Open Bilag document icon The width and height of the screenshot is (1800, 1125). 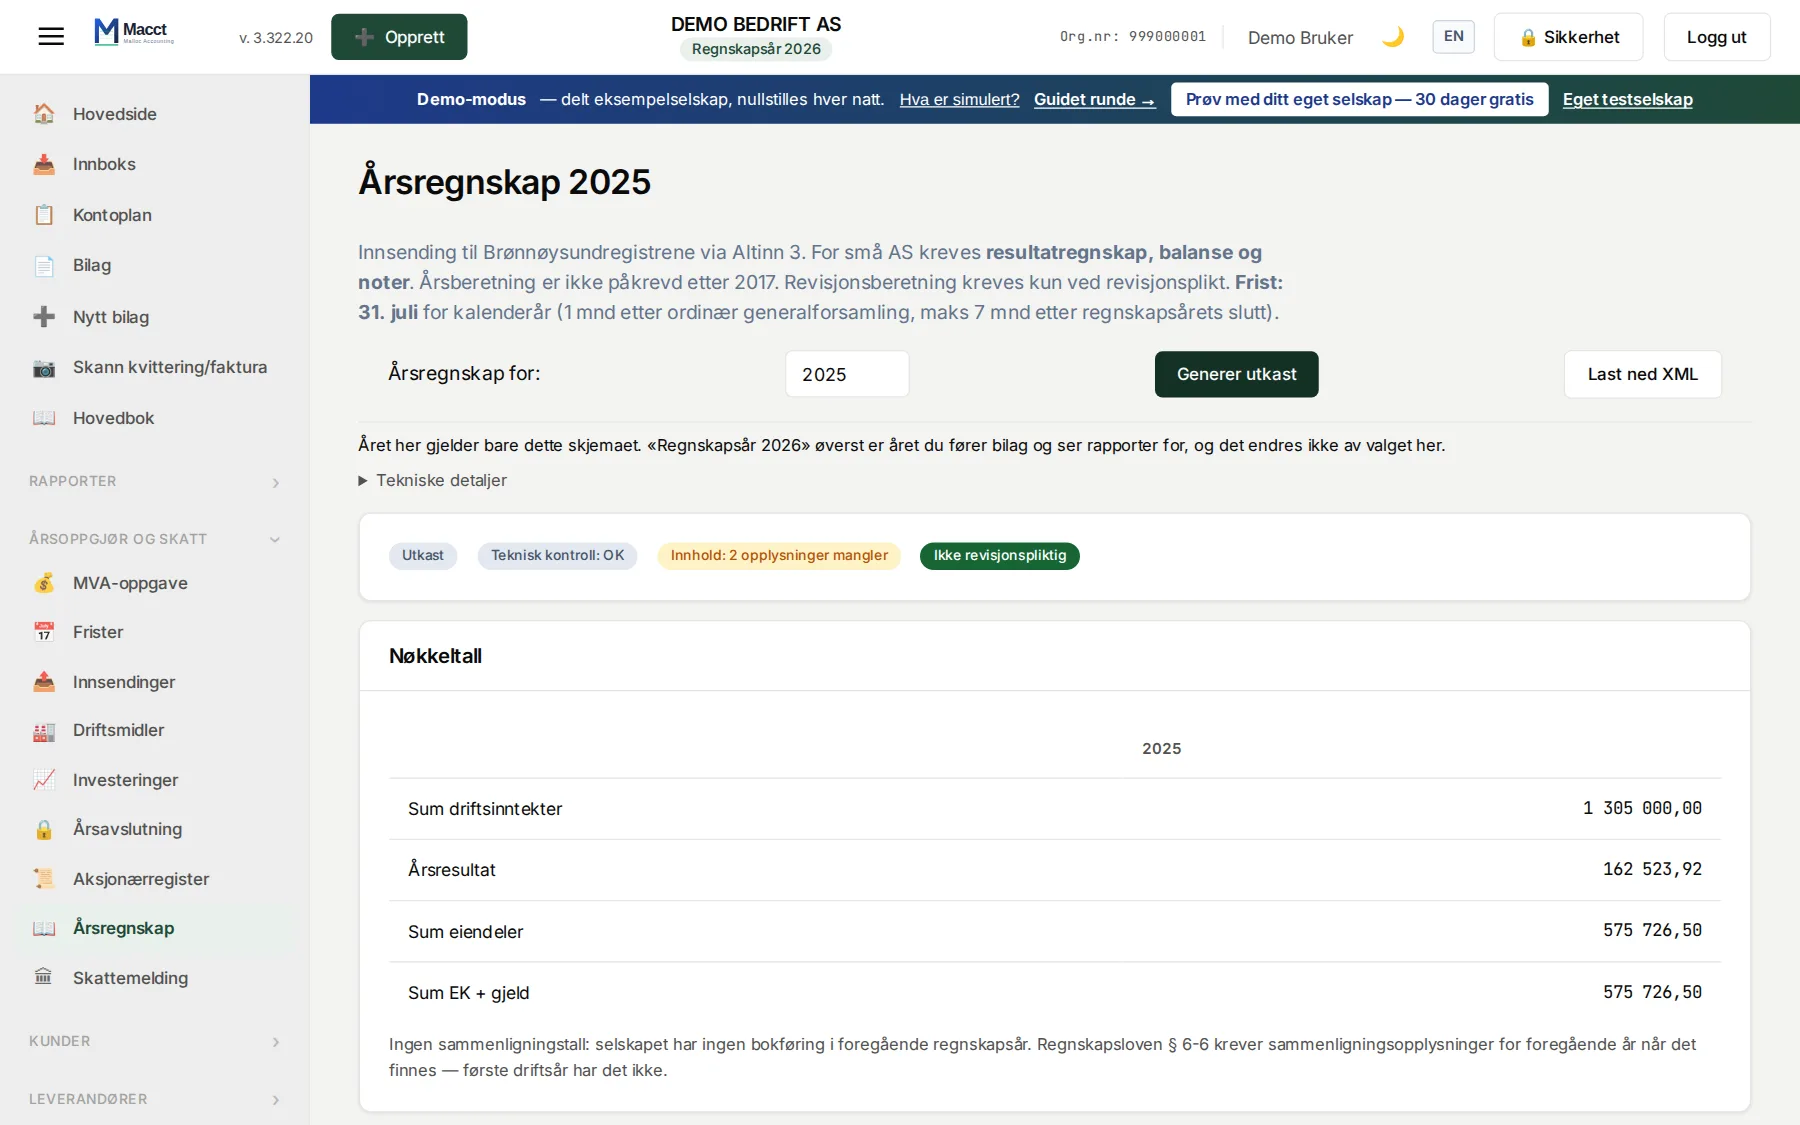[x=44, y=265]
